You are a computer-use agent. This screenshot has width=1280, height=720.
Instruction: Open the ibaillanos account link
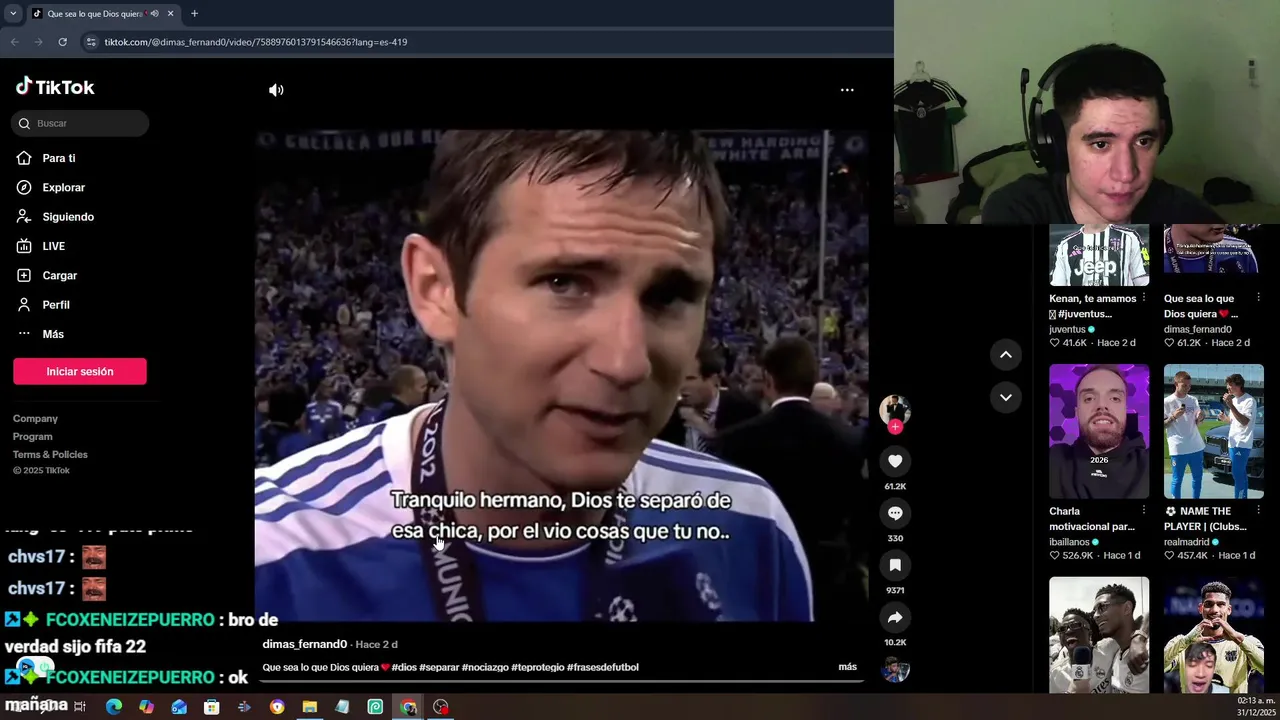(x=1069, y=542)
